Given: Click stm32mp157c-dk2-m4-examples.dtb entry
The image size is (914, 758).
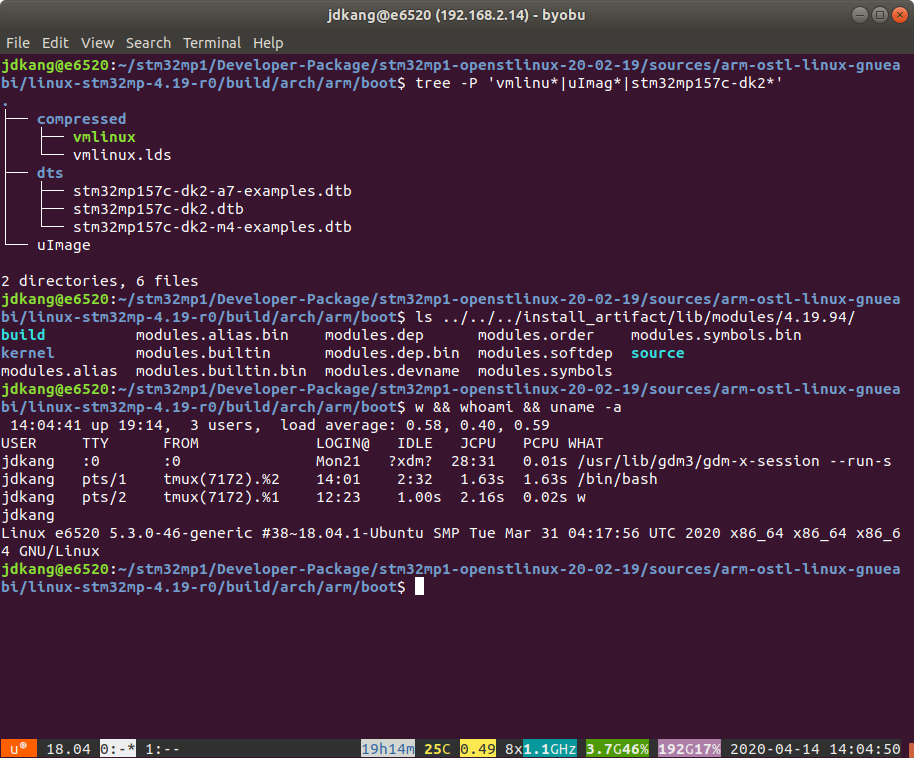Looking at the screenshot, I should coord(212,227).
